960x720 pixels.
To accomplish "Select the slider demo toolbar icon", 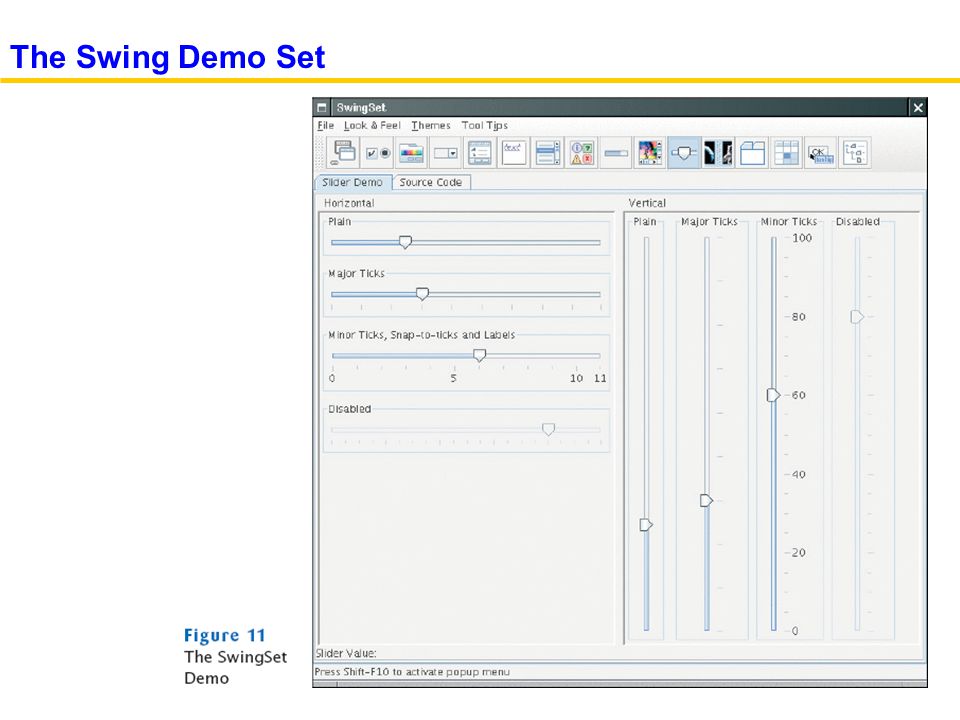I will (684, 152).
